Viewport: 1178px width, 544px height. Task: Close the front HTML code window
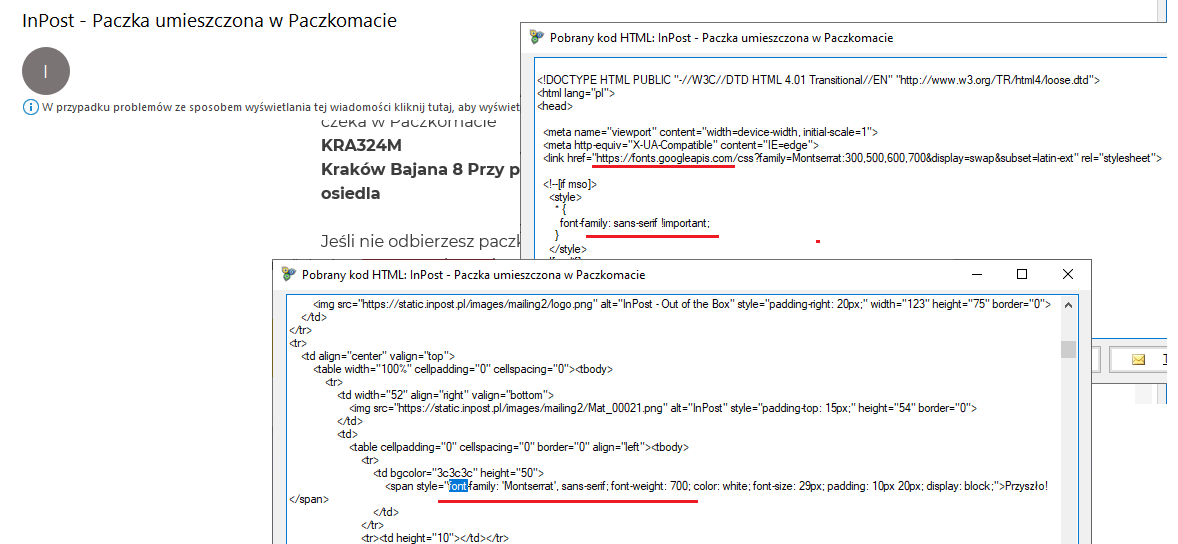pyautogui.click(x=1068, y=275)
